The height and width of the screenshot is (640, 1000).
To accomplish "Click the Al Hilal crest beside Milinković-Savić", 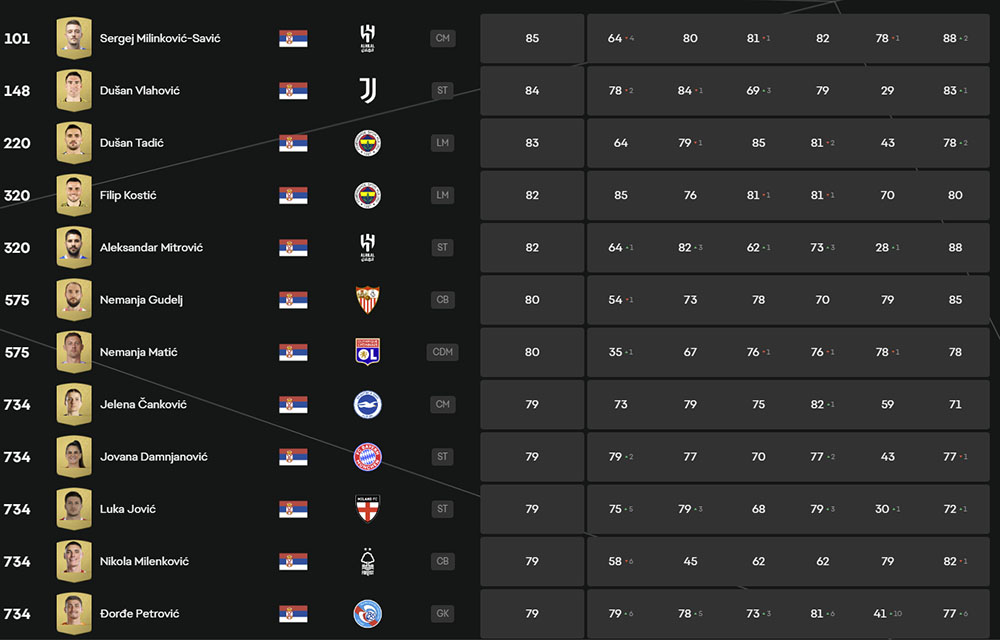I will click(x=367, y=38).
